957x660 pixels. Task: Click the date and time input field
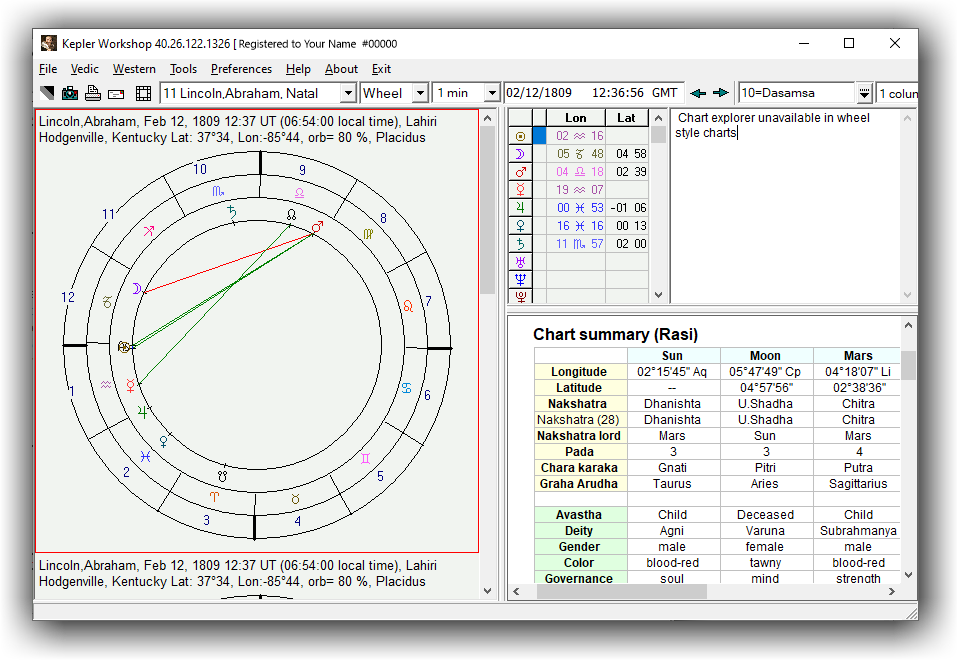coord(593,93)
